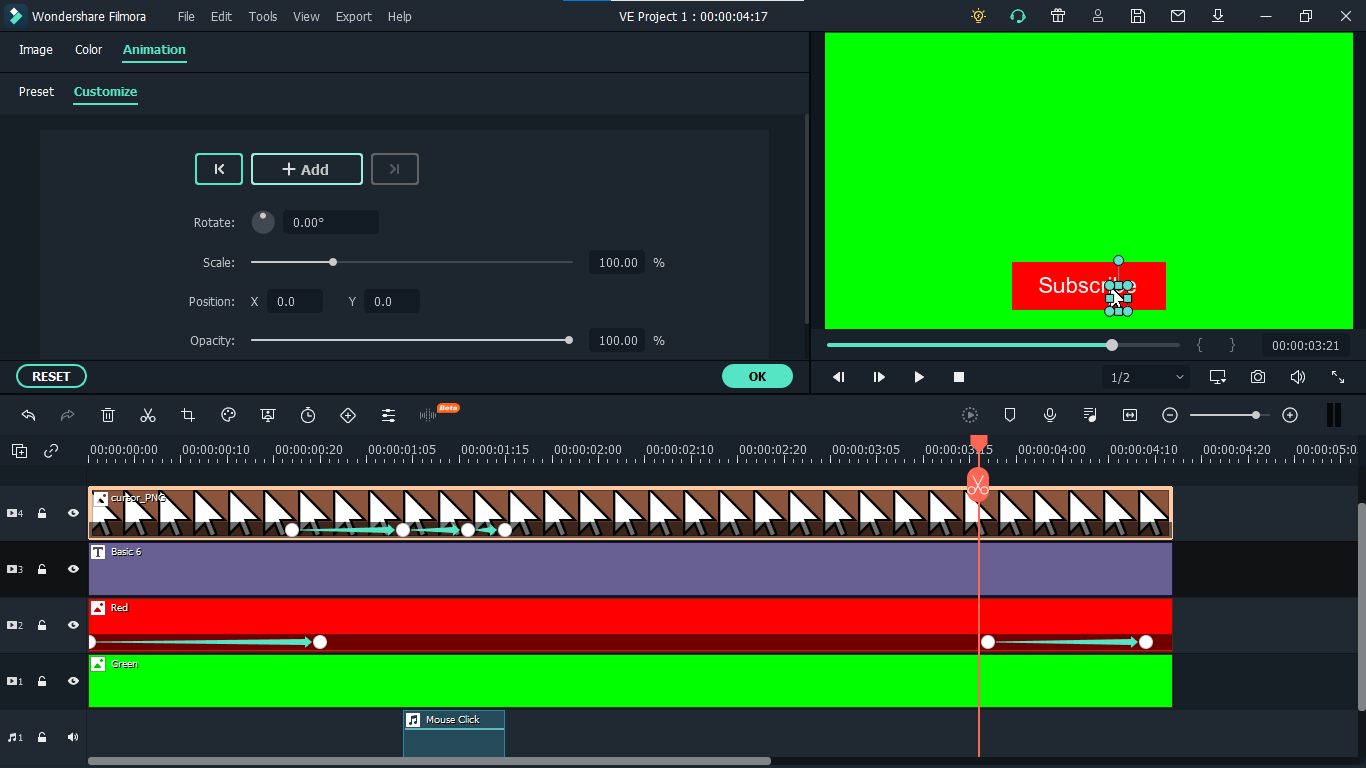Switch to the Color tab
Screen dimensions: 1366x768
click(x=89, y=50)
